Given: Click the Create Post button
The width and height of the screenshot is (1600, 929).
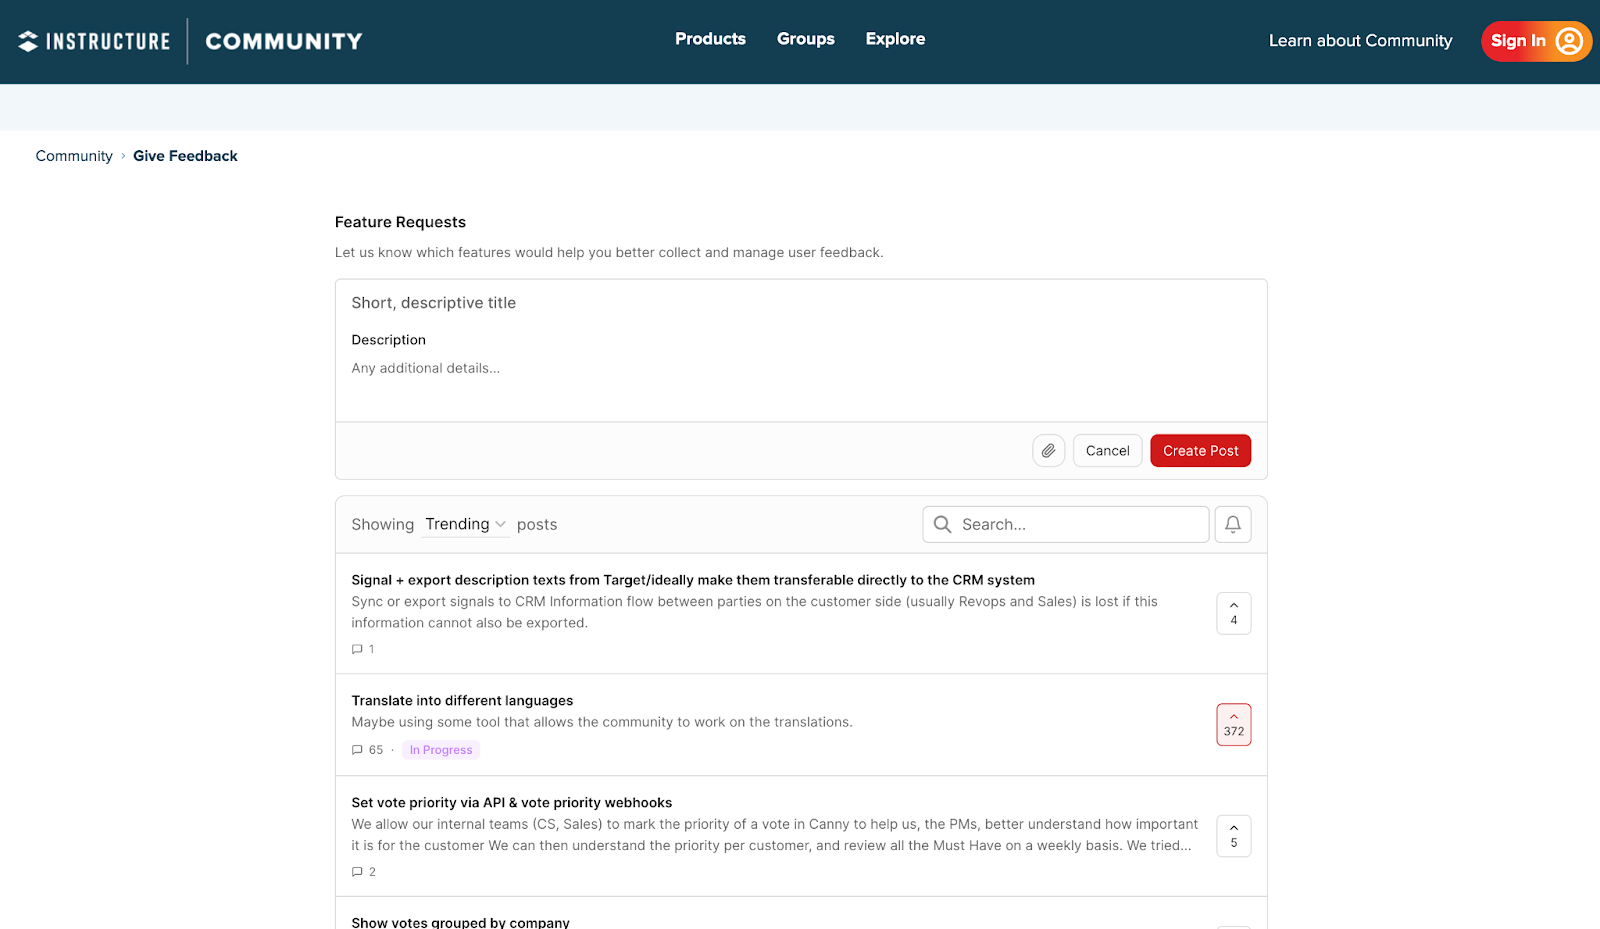Looking at the screenshot, I should [x=1200, y=451].
